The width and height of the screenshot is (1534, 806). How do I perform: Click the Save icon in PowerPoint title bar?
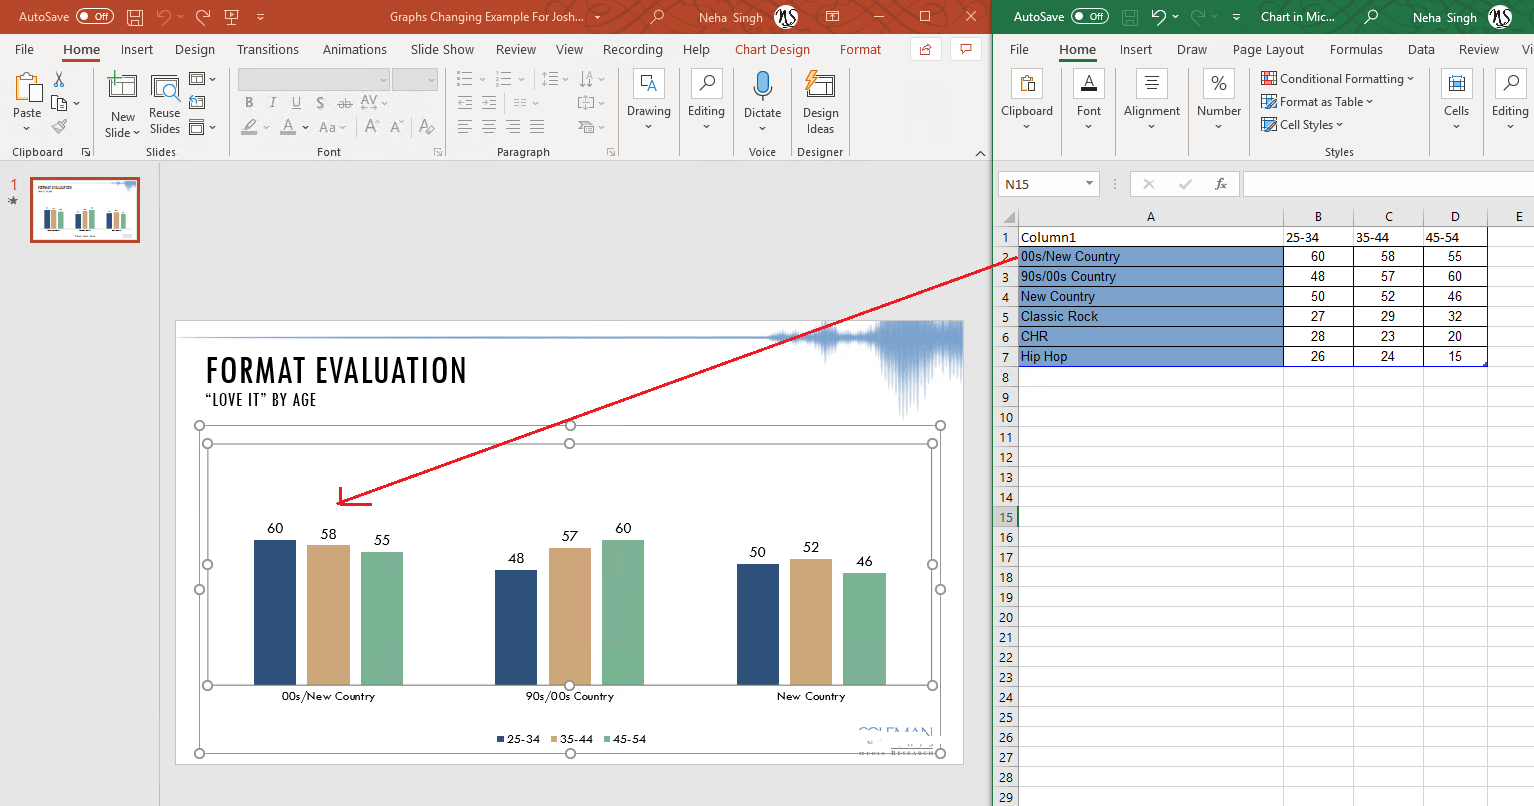[135, 17]
